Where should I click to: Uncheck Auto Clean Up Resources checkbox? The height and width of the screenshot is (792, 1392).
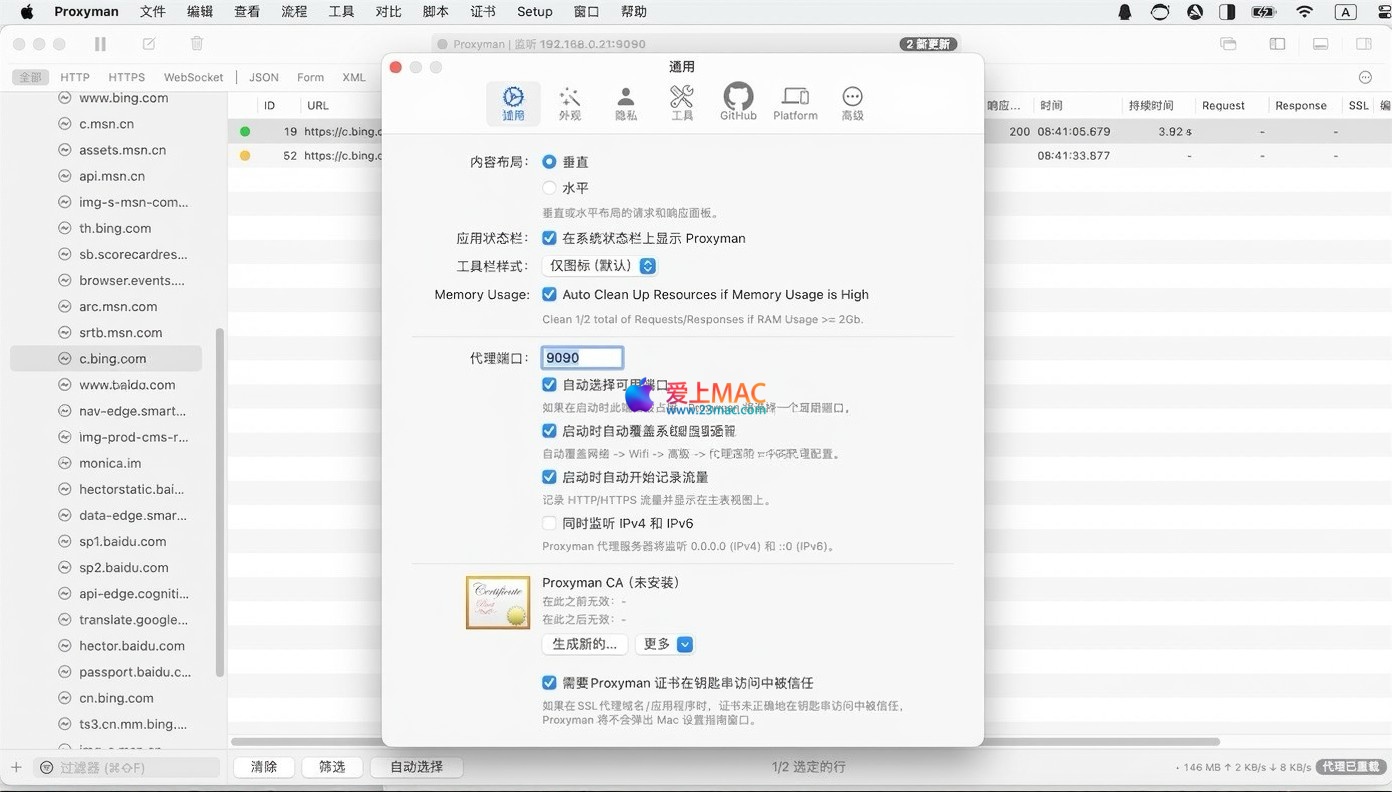[x=549, y=294]
